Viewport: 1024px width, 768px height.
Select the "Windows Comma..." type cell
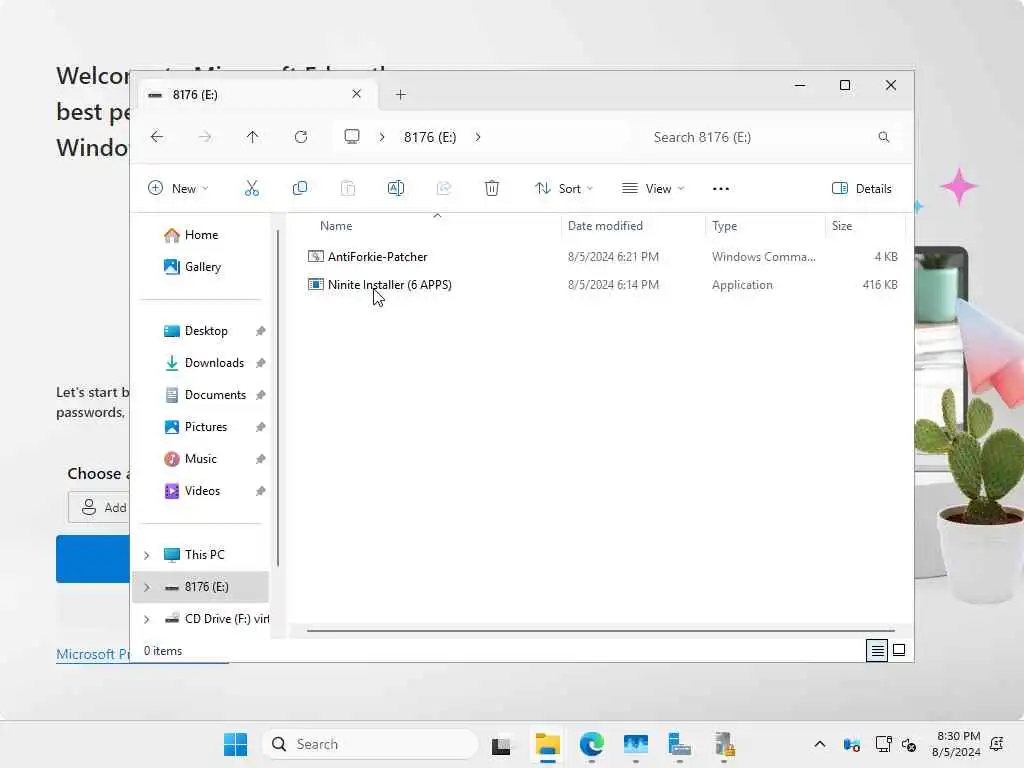(763, 257)
